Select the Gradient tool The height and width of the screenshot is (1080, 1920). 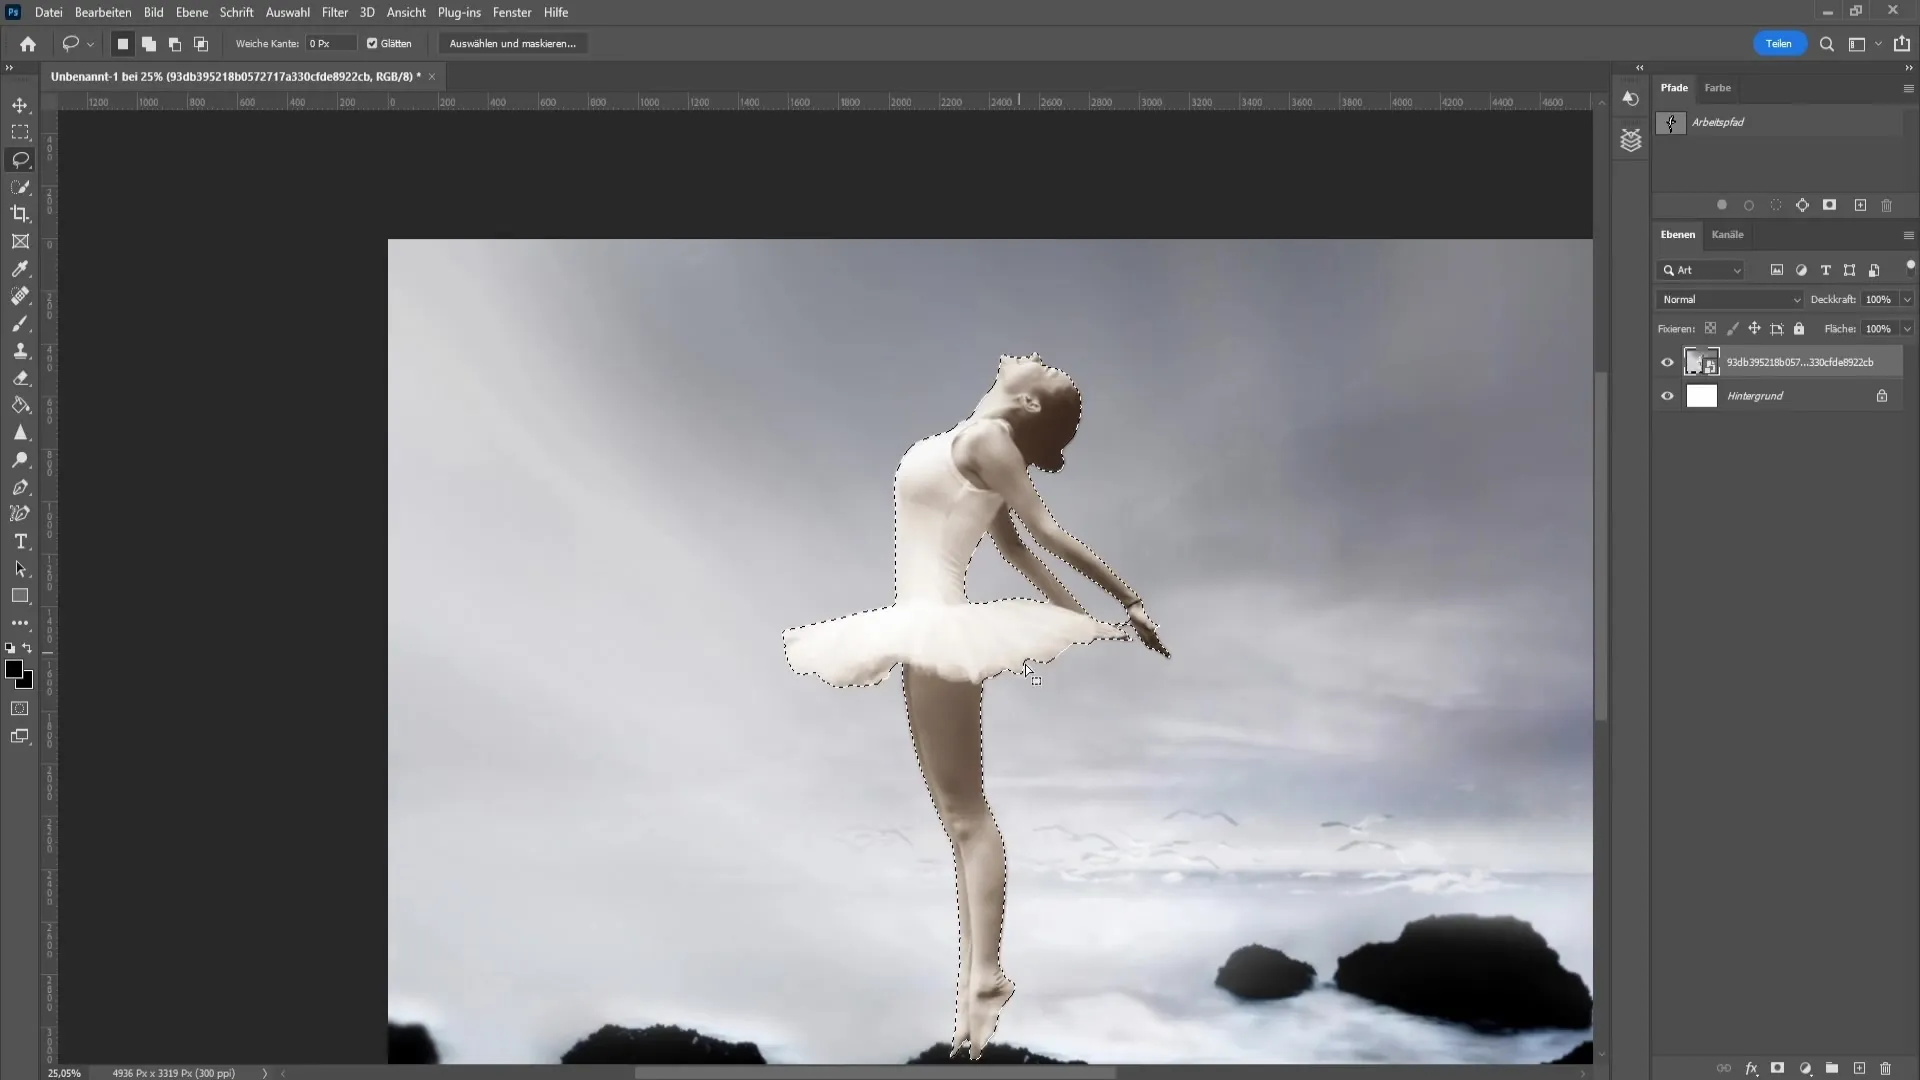(20, 406)
